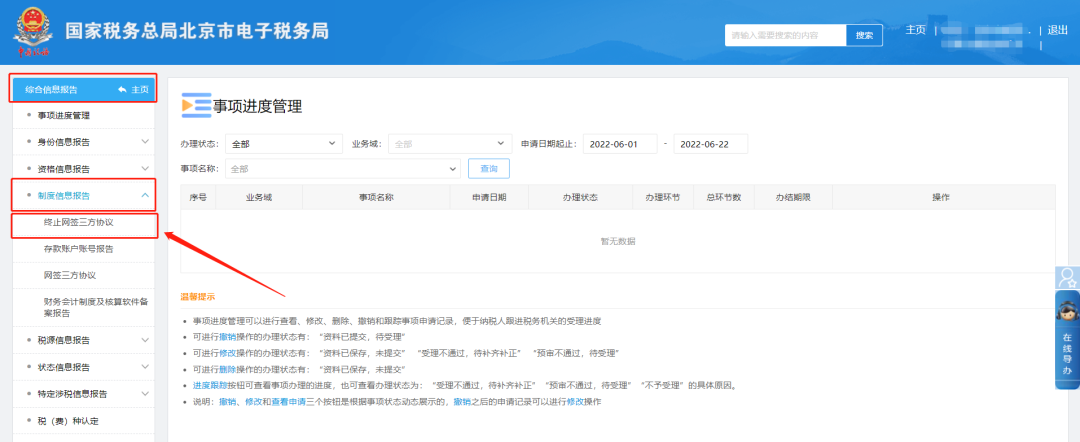The height and width of the screenshot is (442, 1080).
Task: Expand the 状态信息报告 menu chevron
Action: click(145, 367)
